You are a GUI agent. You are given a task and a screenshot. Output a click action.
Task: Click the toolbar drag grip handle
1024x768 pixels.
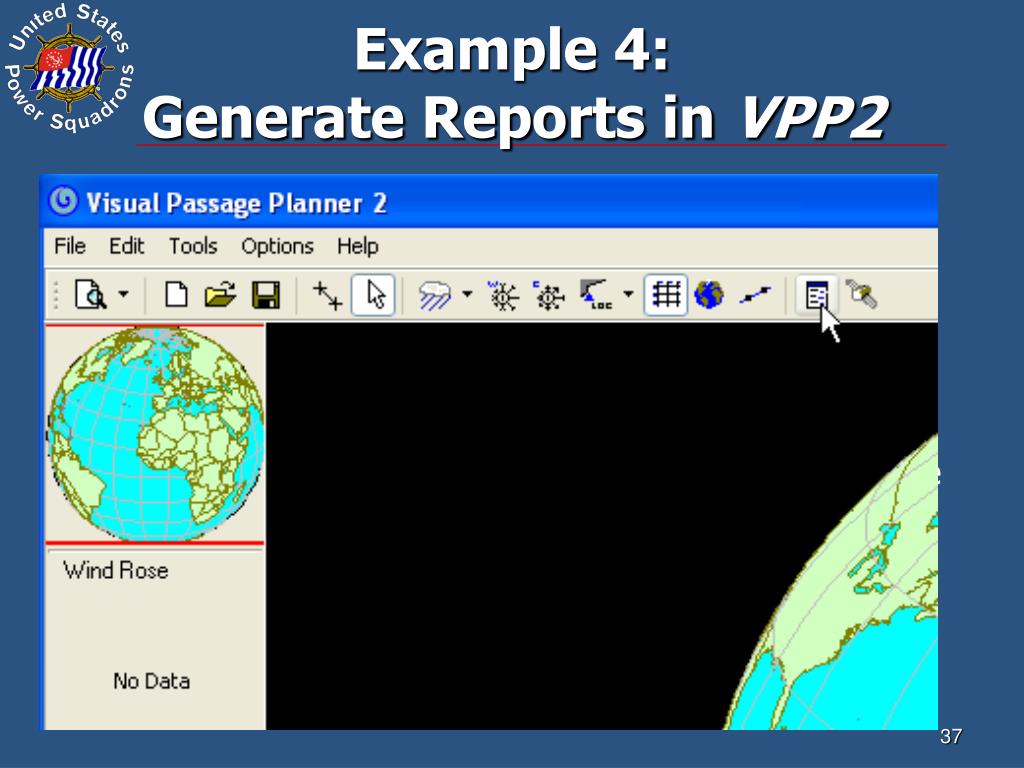coord(56,295)
